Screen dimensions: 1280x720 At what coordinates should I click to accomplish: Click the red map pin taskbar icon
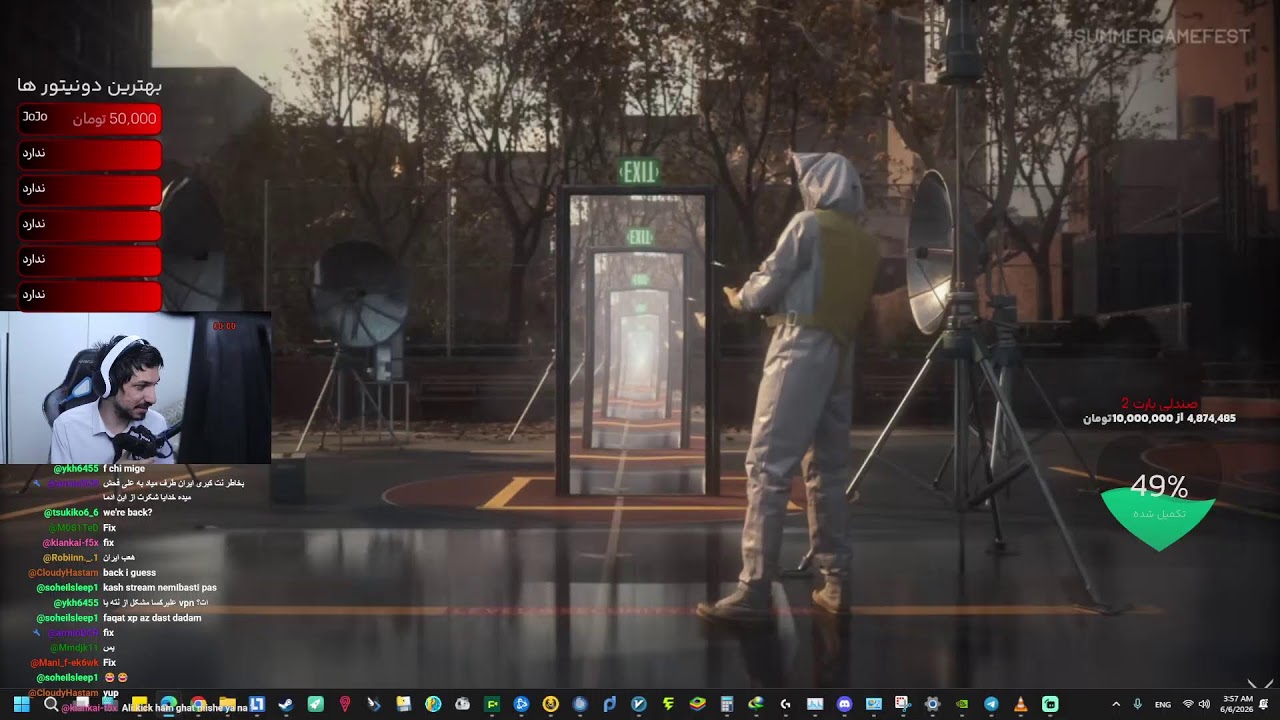tap(345, 704)
